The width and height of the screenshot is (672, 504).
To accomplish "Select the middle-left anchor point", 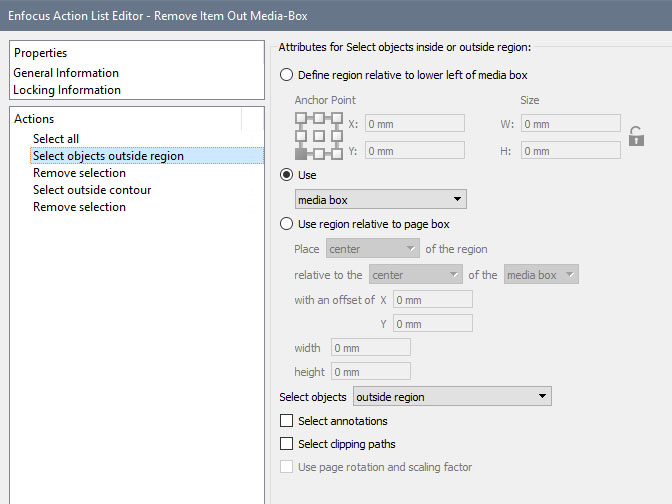I will click(301, 136).
